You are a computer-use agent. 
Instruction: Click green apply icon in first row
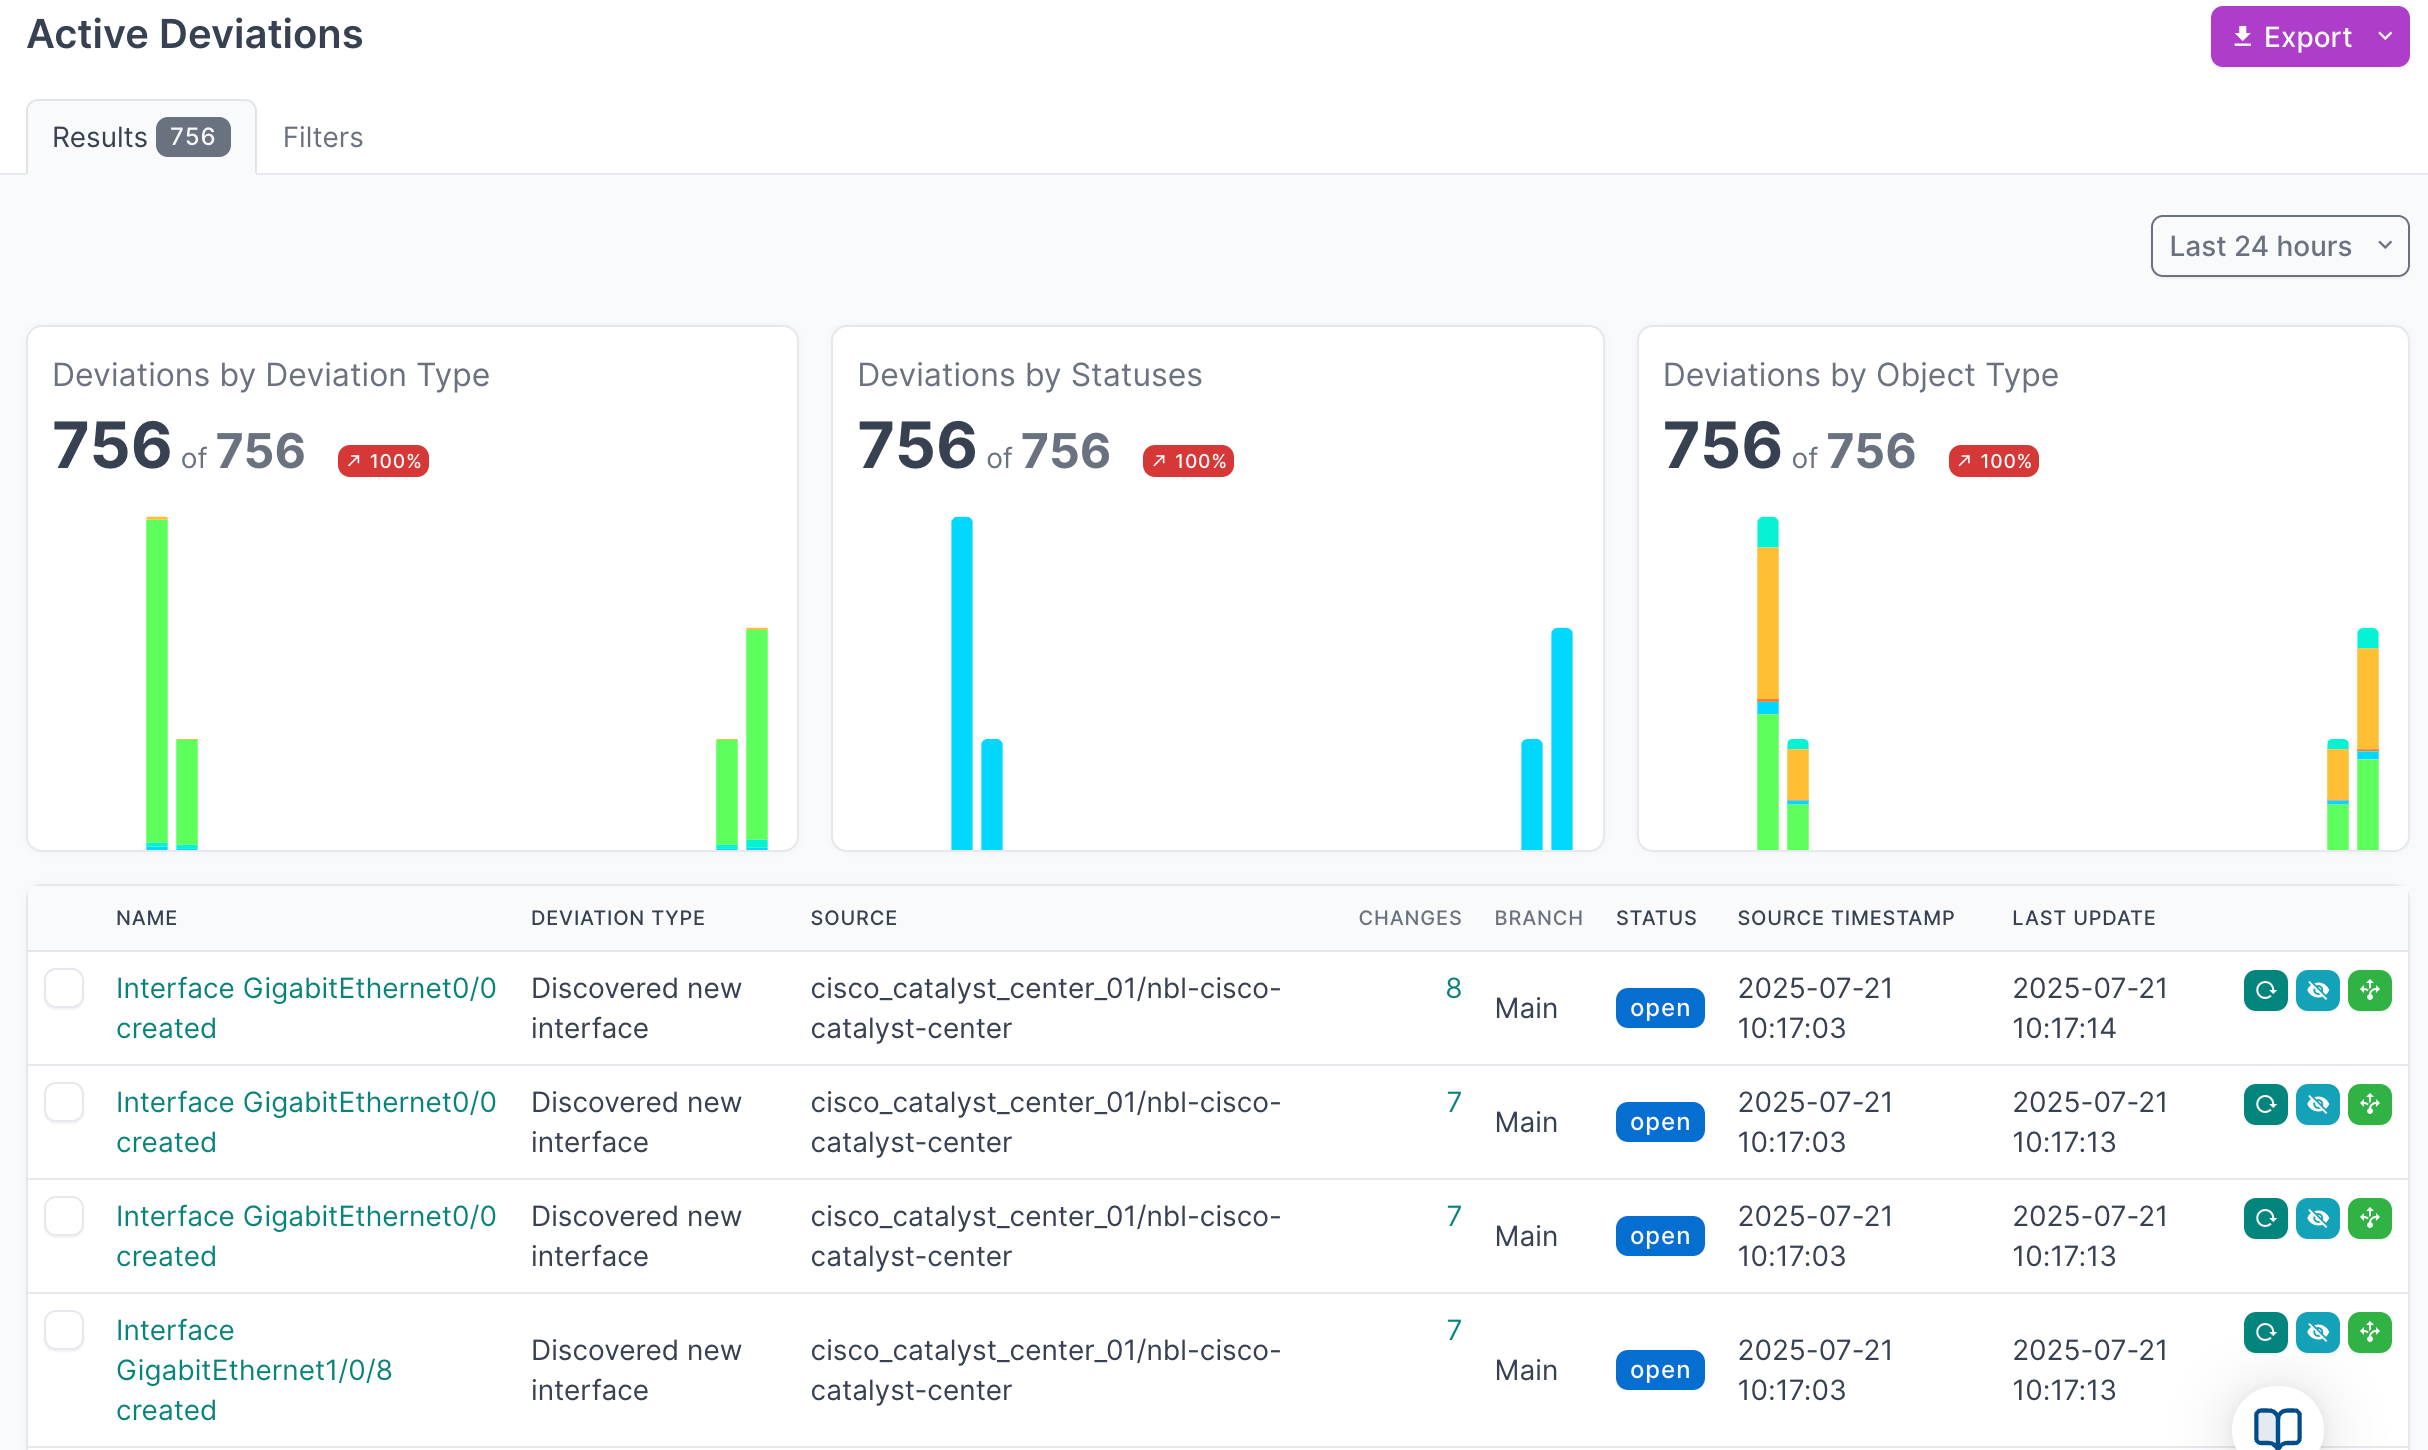[2369, 990]
